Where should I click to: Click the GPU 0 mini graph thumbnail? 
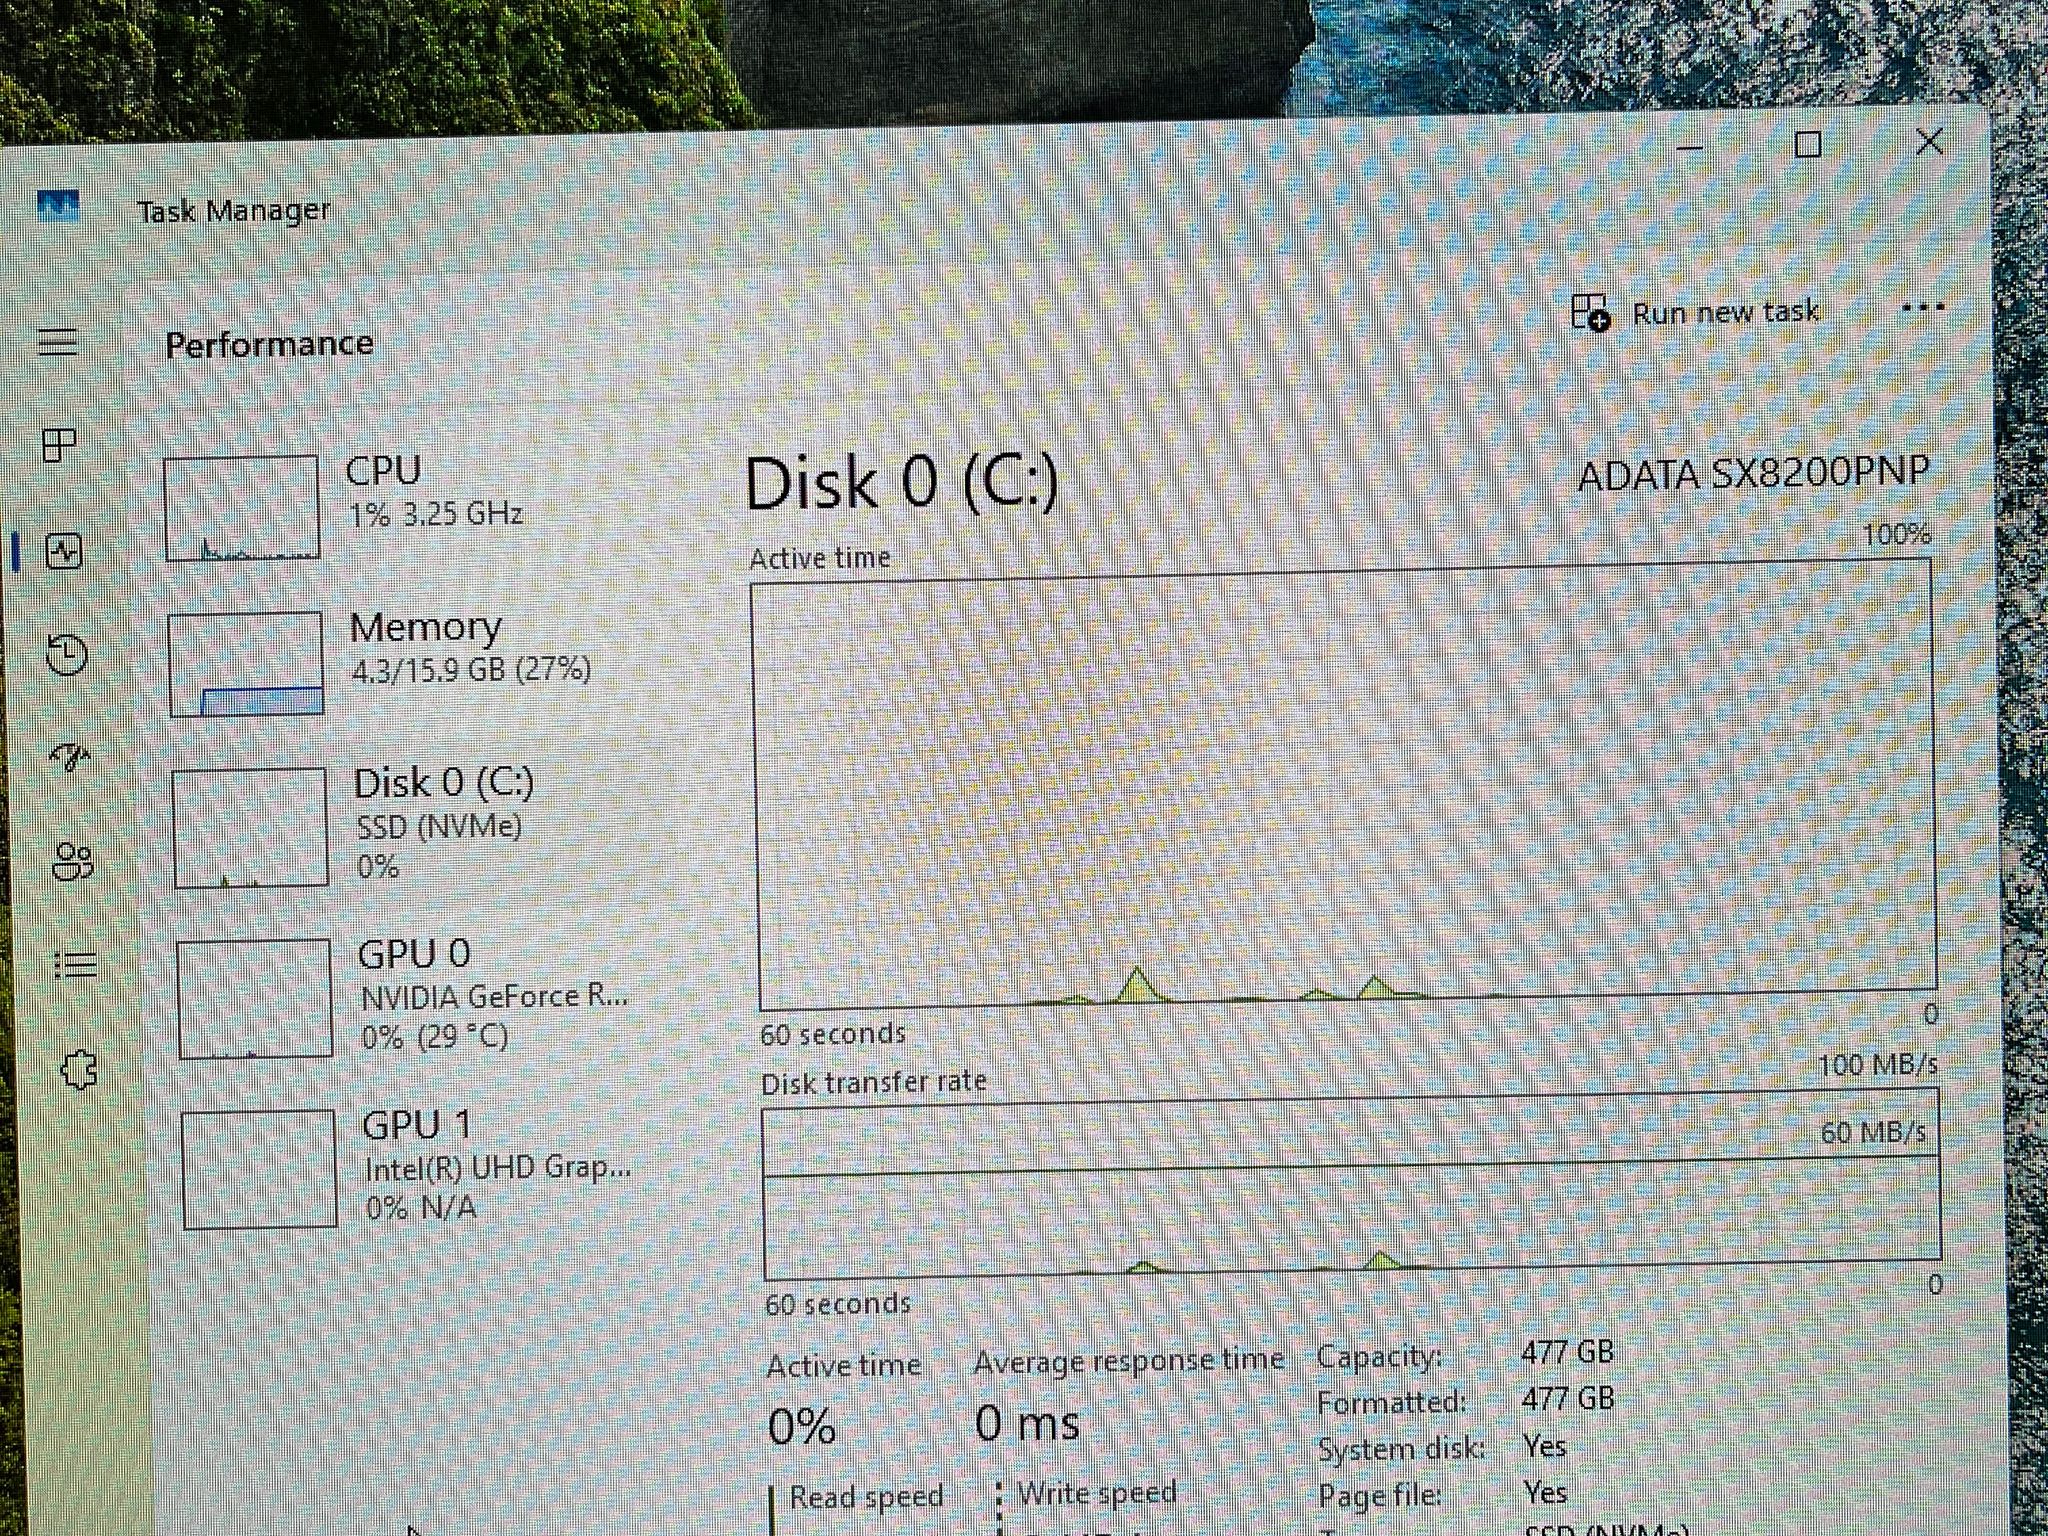tap(255, 997)
